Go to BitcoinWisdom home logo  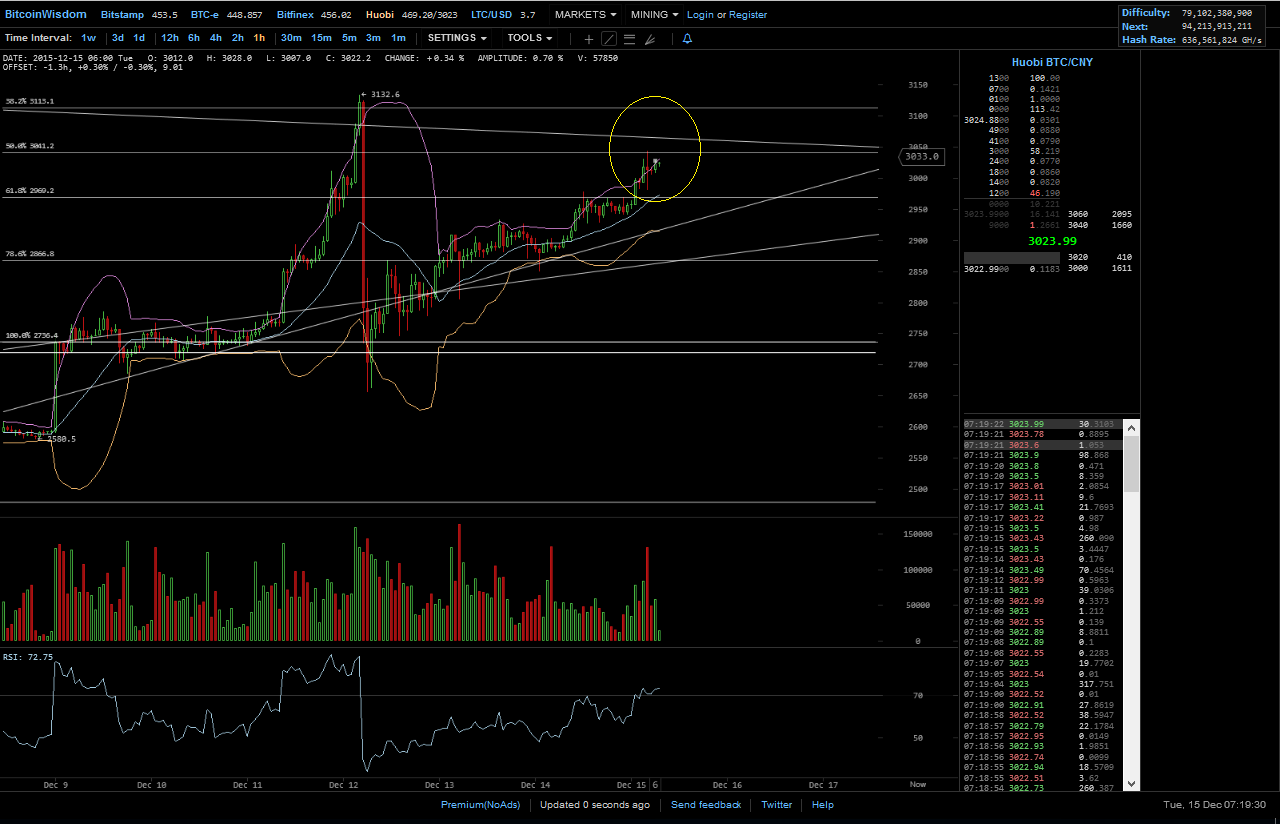tap(46, 15)
